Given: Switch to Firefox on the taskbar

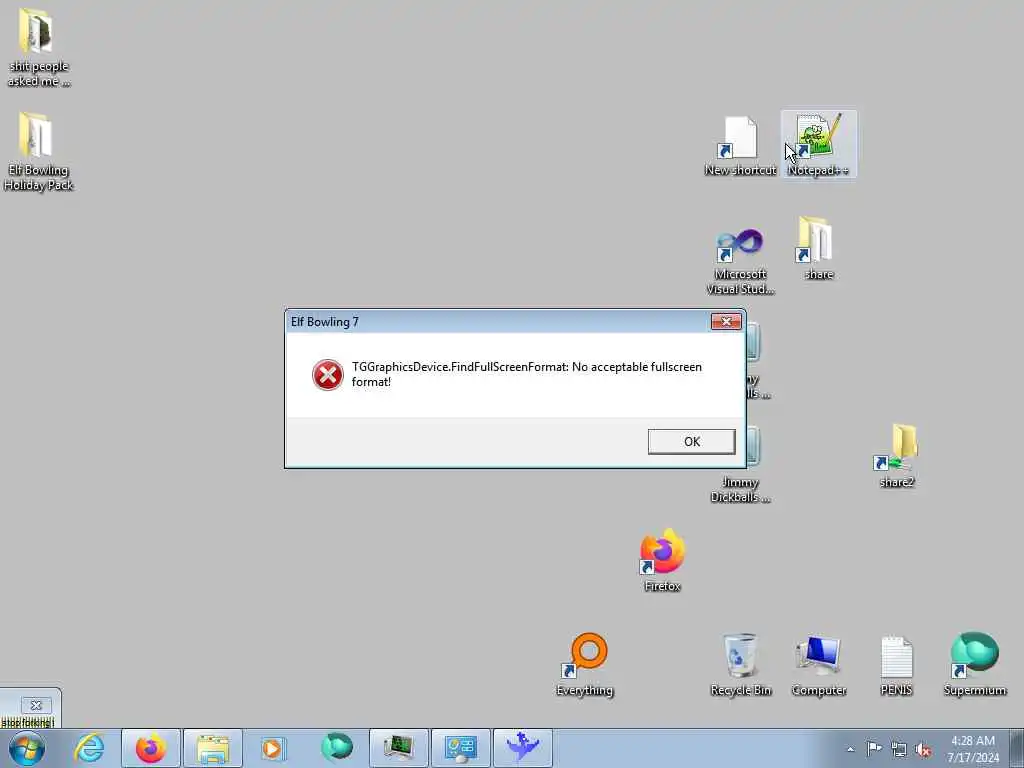Looking at the screenshot, I should 150,748.
